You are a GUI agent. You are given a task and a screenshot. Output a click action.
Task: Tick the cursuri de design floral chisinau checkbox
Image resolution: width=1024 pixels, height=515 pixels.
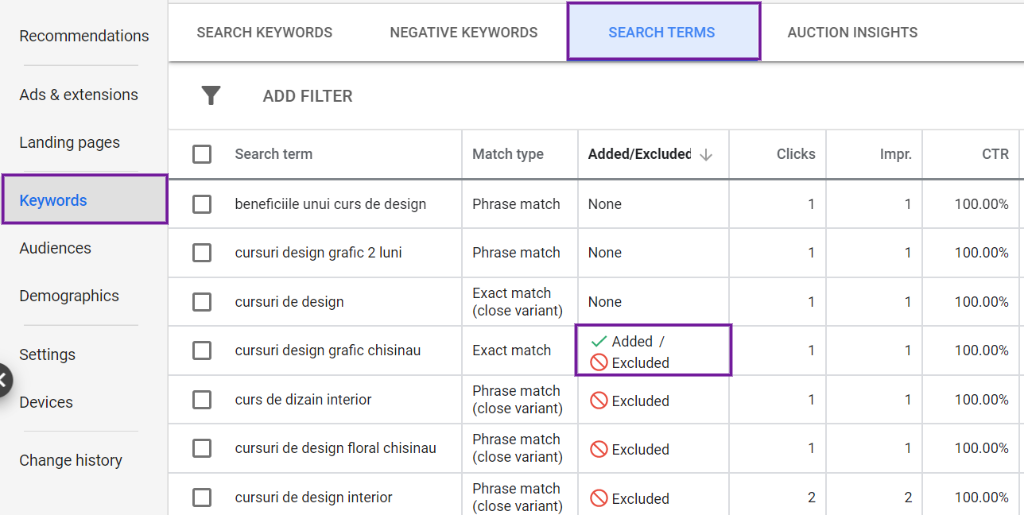[202, 448]
